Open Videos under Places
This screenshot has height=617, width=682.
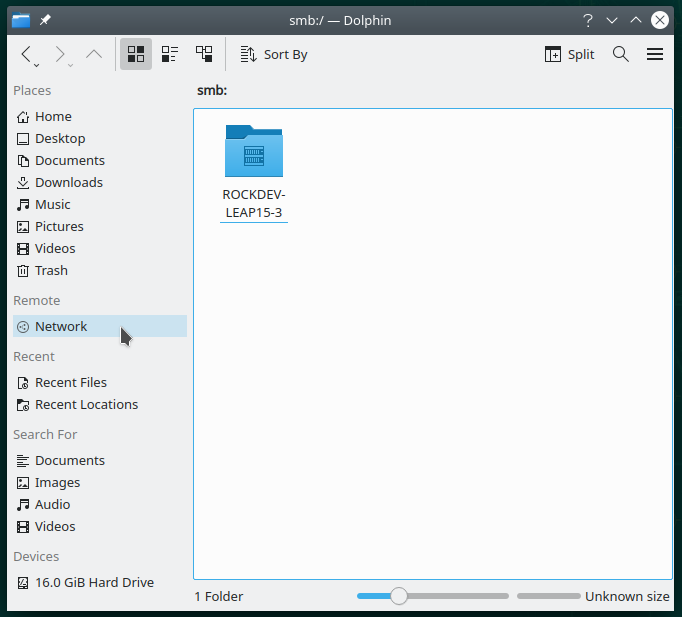(x=100, y=249)
